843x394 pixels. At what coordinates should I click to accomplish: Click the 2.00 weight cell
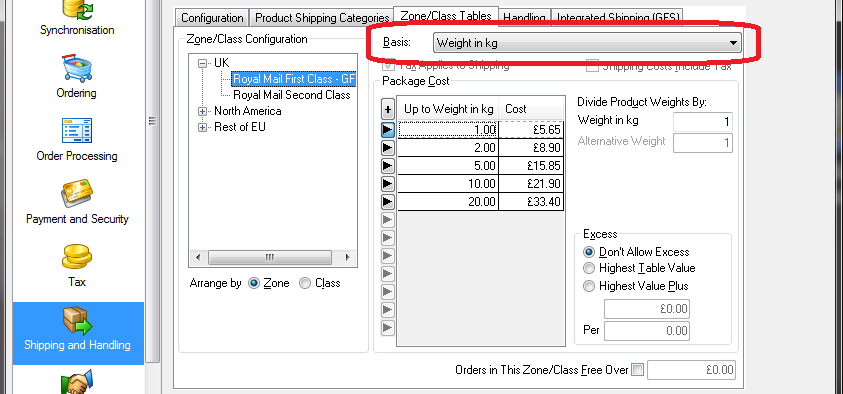[448, 148]
